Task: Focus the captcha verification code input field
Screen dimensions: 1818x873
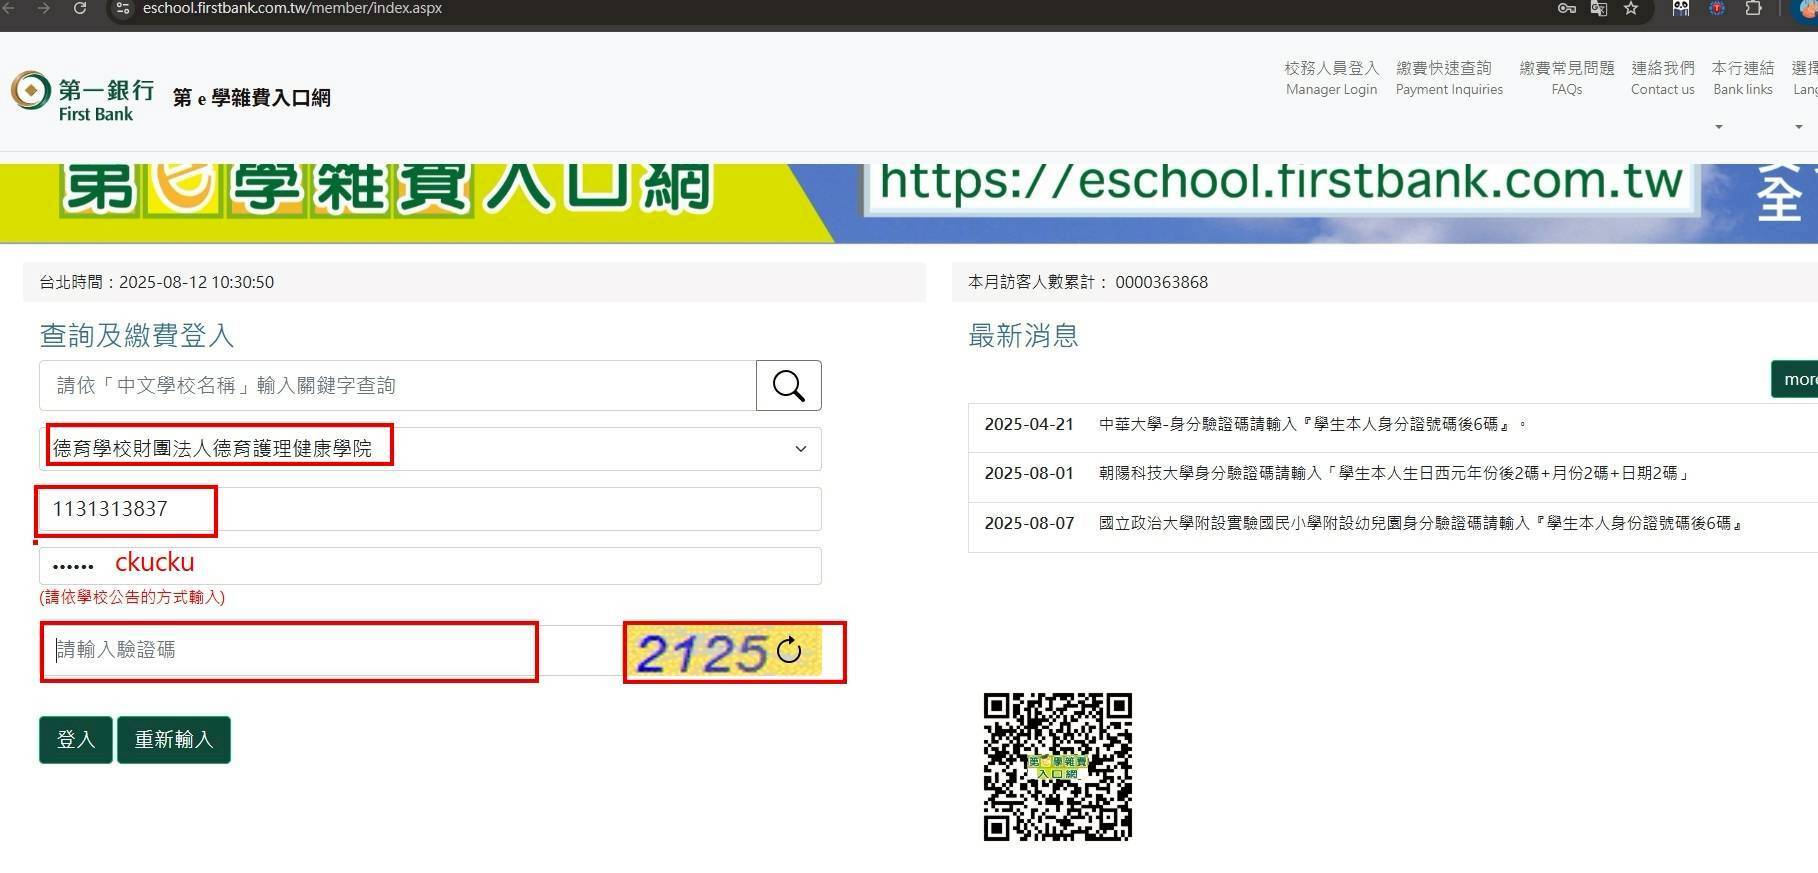Action: [290, 651]
